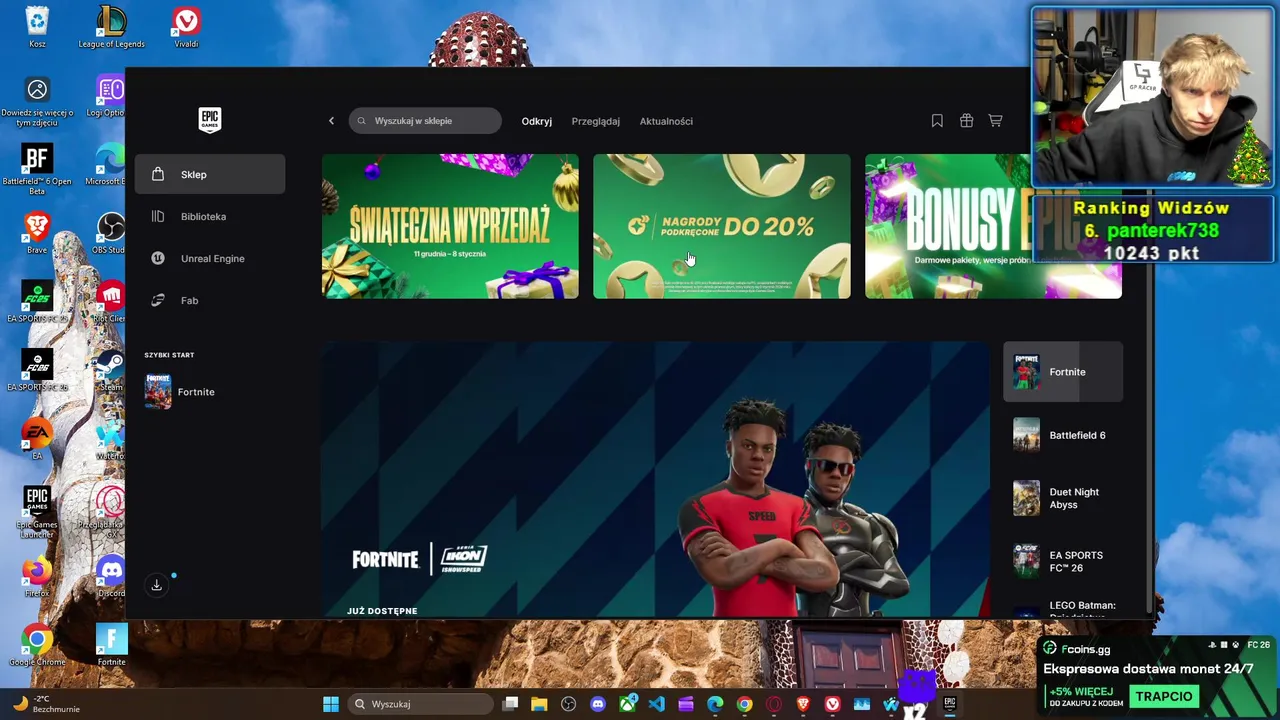Open the weather widget showing -2°C

click(45, 704)
